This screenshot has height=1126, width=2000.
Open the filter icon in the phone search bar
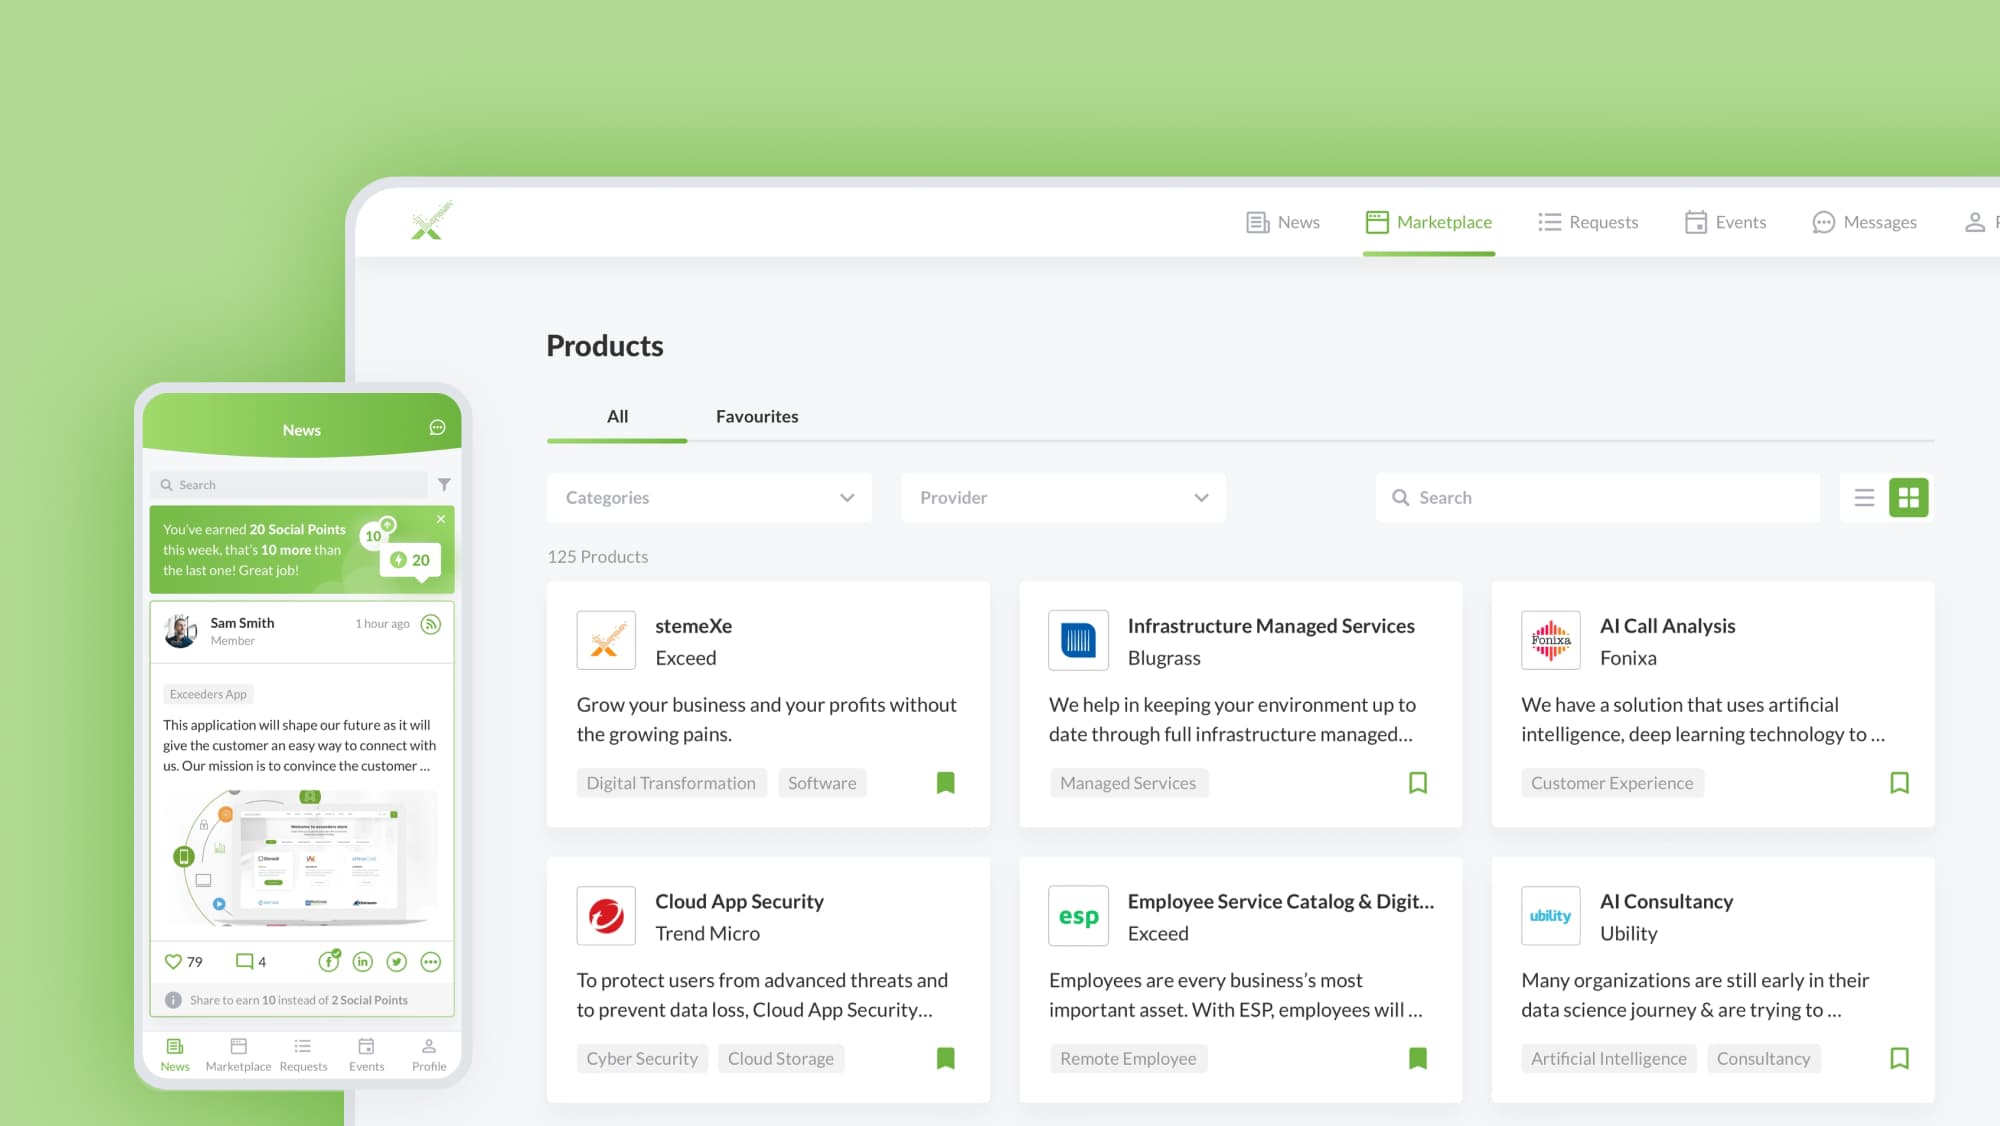point(443,484)
